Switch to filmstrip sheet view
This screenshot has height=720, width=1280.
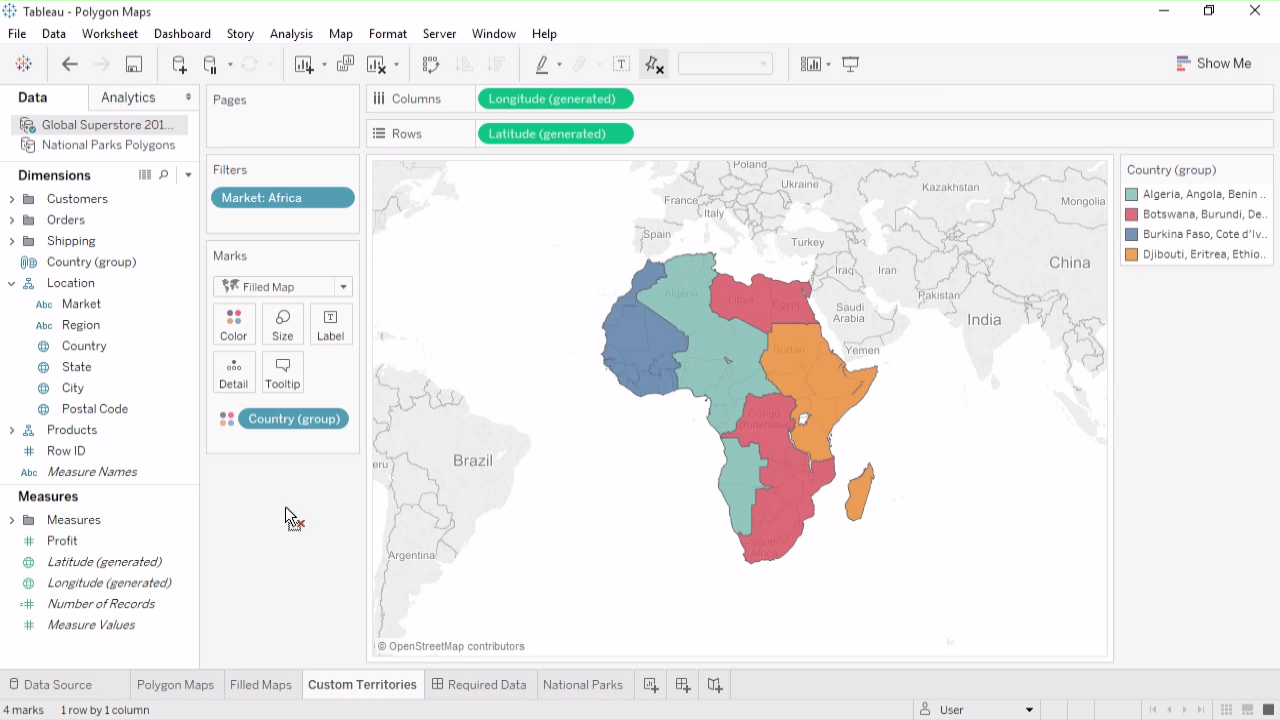(1247, 710)
